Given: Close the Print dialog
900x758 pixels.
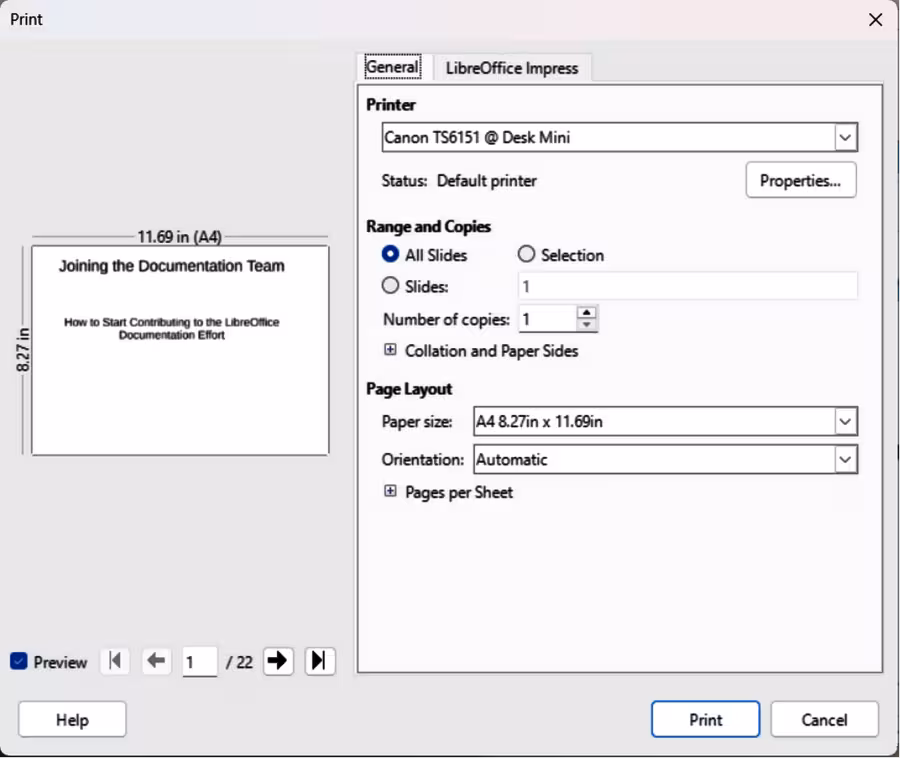Looking at the screenshot, I should (x=875, y=20).
